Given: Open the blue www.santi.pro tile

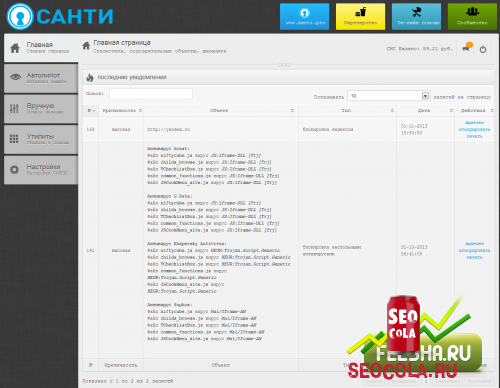Looking at the screenshot, I should [304, 17].
